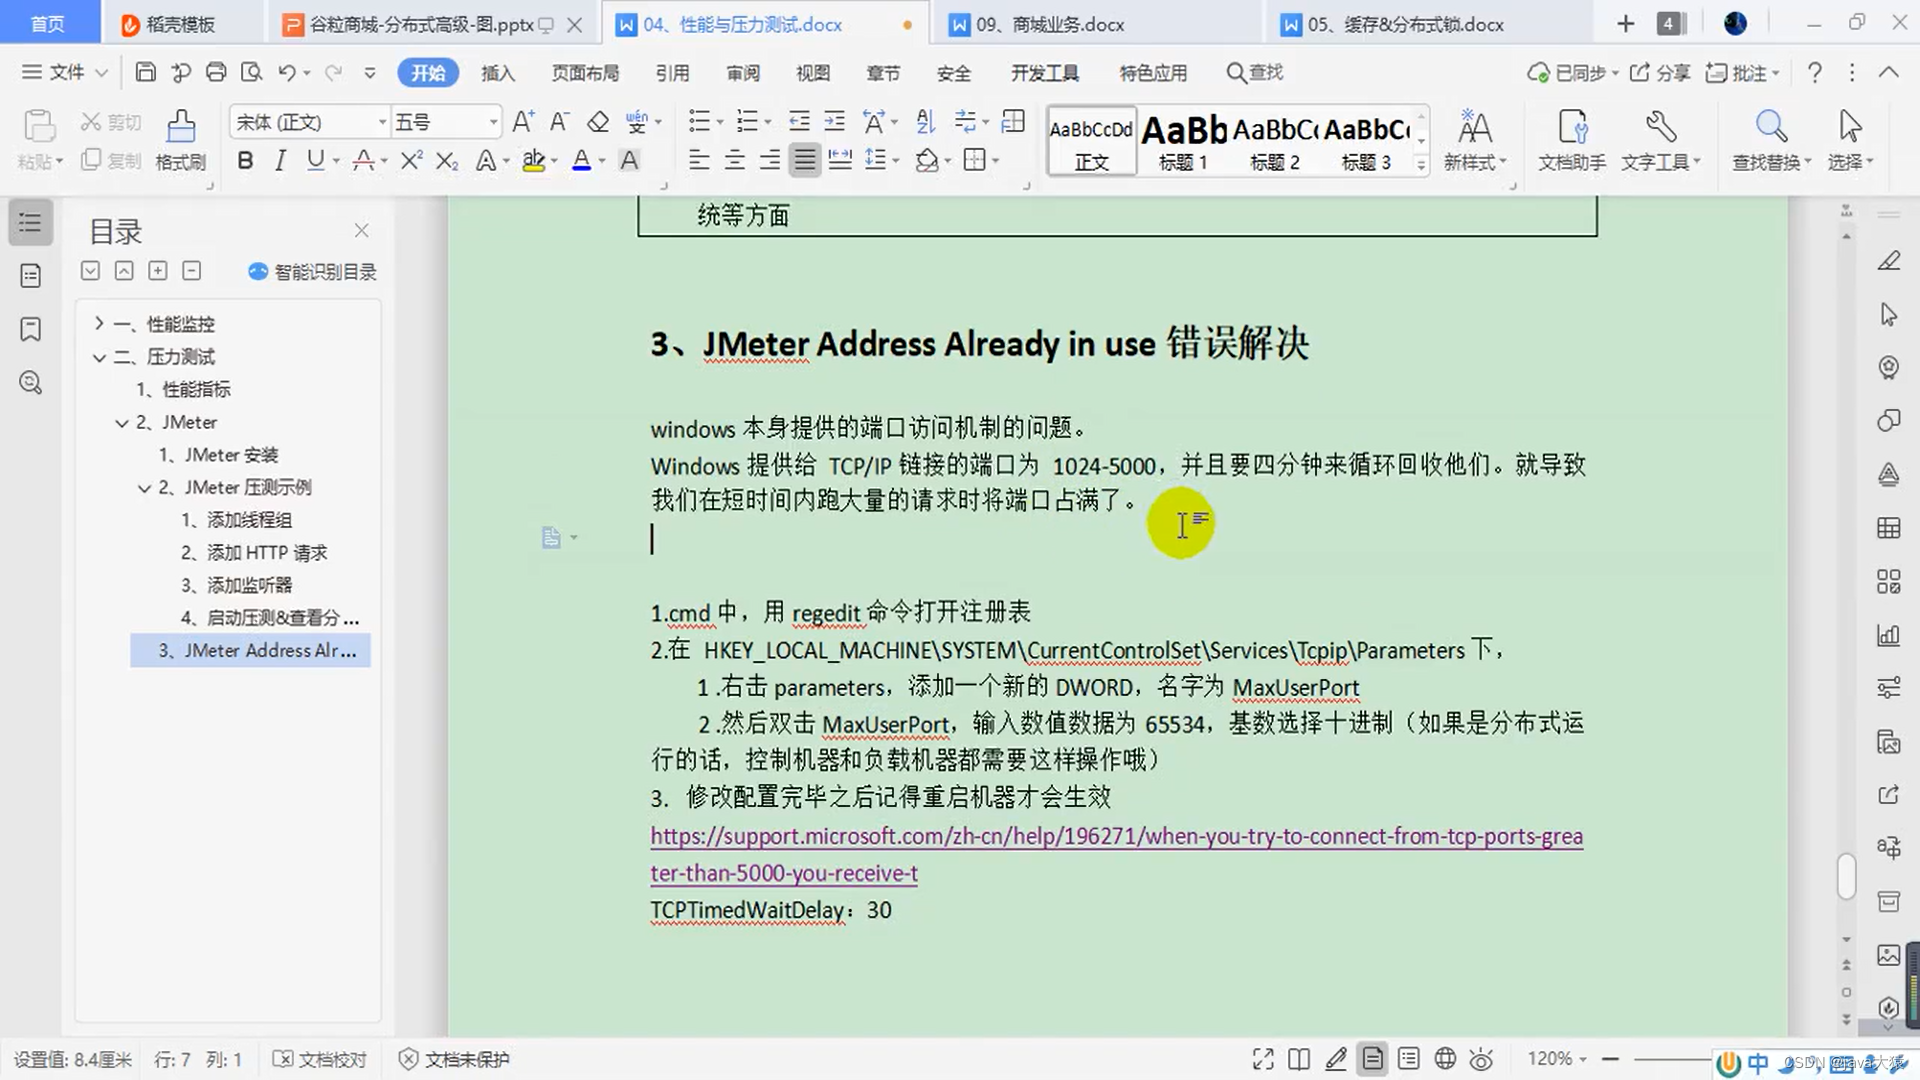Toggle superscript formatting button
The image size is (1920, 1080).
click(x=411, y=160)
